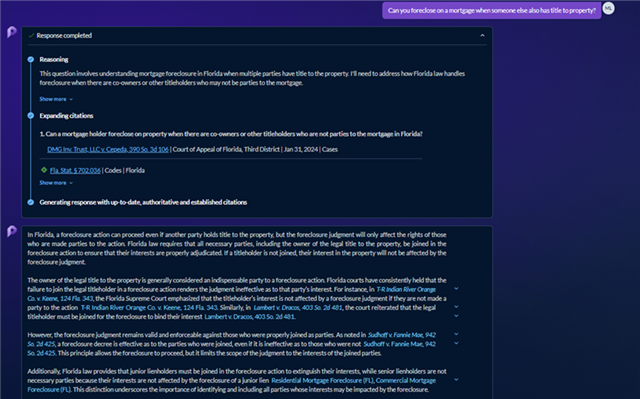The image size is (640, 399).
Task: Click the ML user avatar
Action: [608, 8]
